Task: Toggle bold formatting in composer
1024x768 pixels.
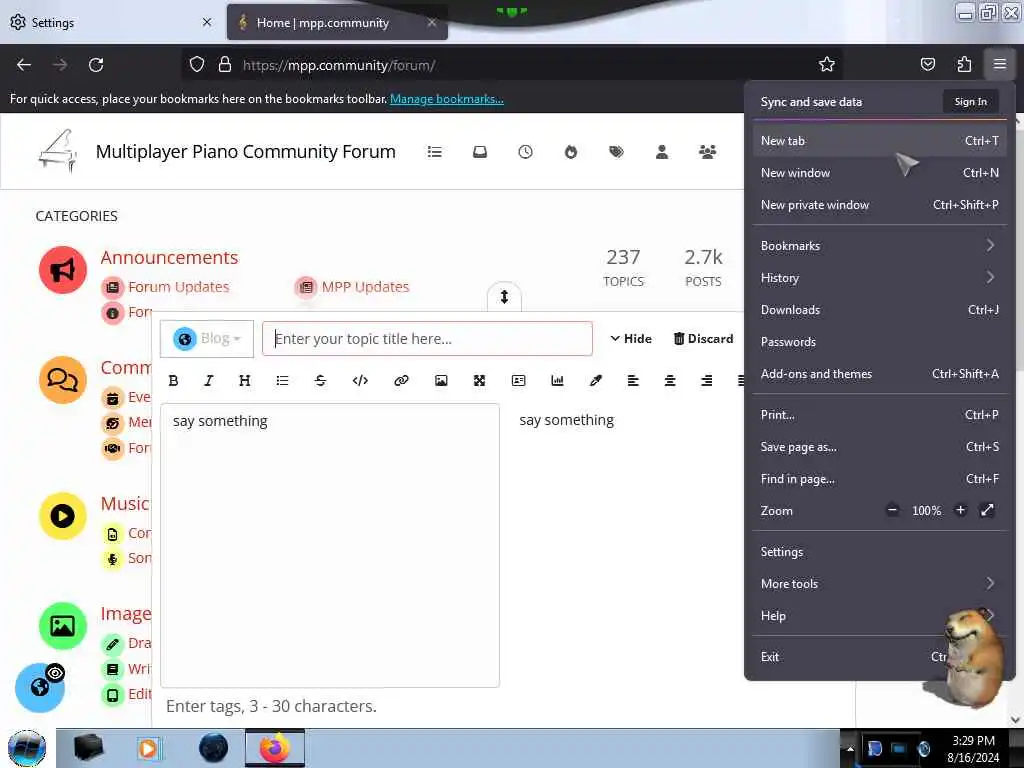Action: (173, 381)
